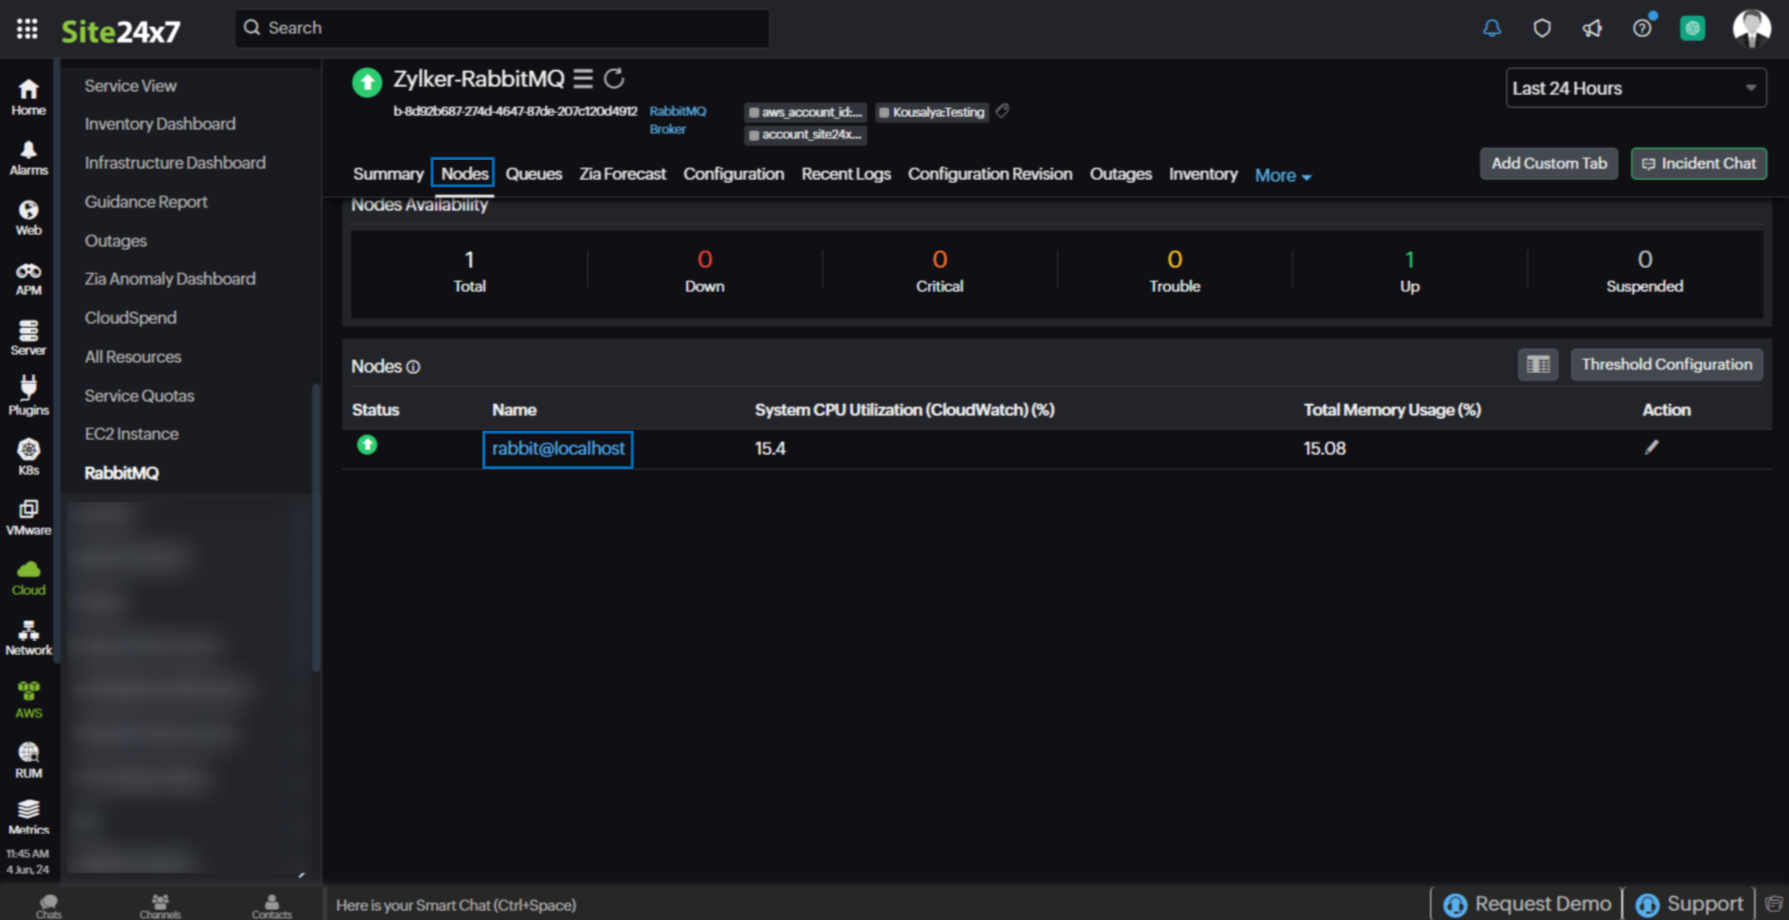Open the rabbit@localhost node link
The width and height of the screenshot is (1789, 920).
tap(557, 449)
